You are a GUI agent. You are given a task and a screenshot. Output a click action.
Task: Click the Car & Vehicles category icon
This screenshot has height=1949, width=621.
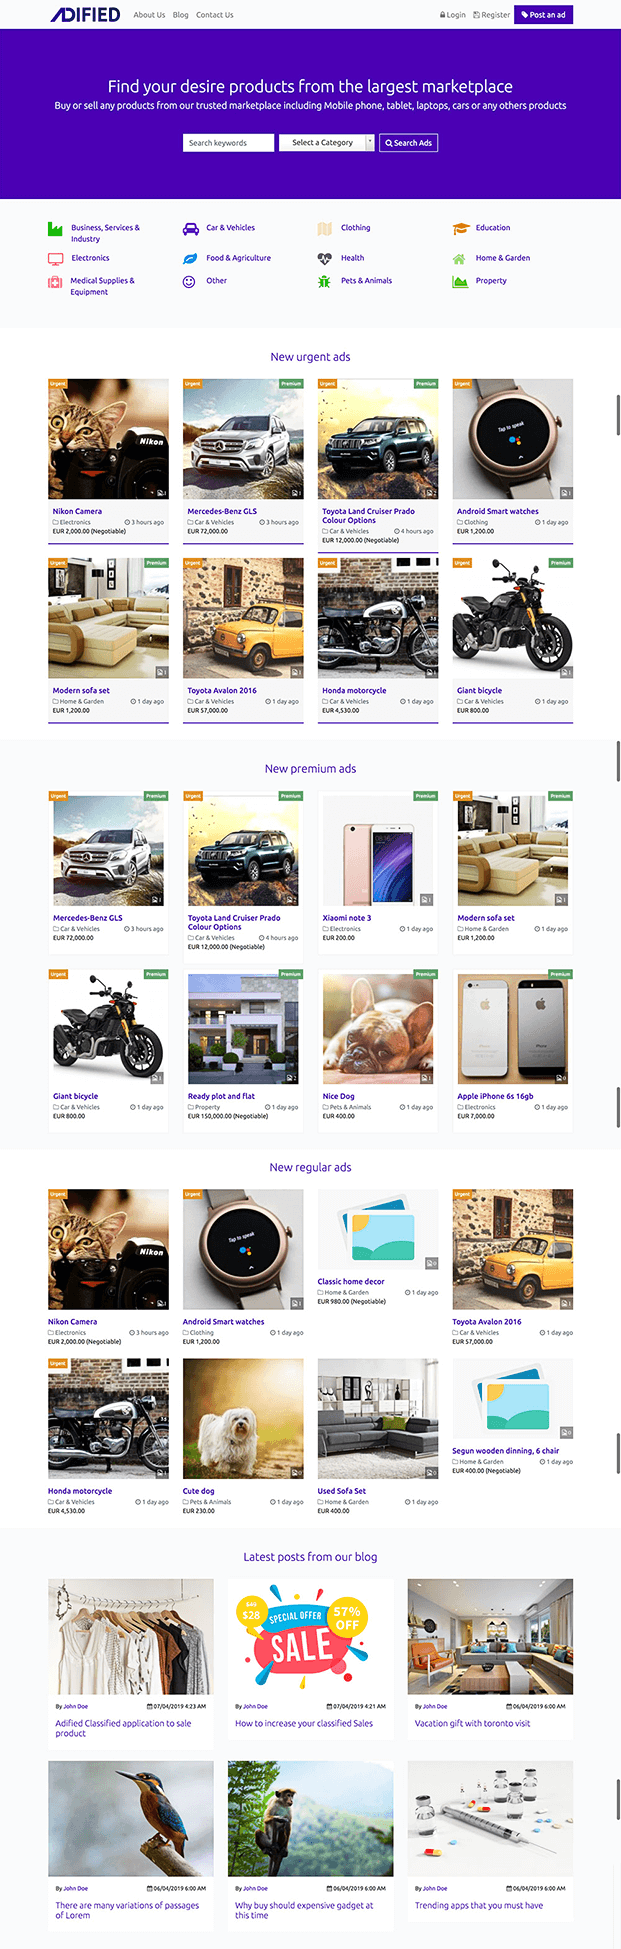190,229
